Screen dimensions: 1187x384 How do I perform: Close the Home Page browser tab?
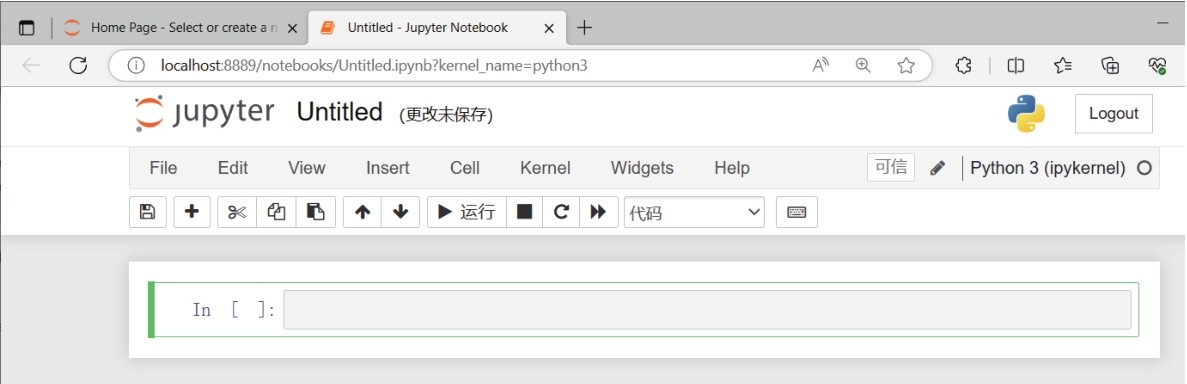pos(292,28)
